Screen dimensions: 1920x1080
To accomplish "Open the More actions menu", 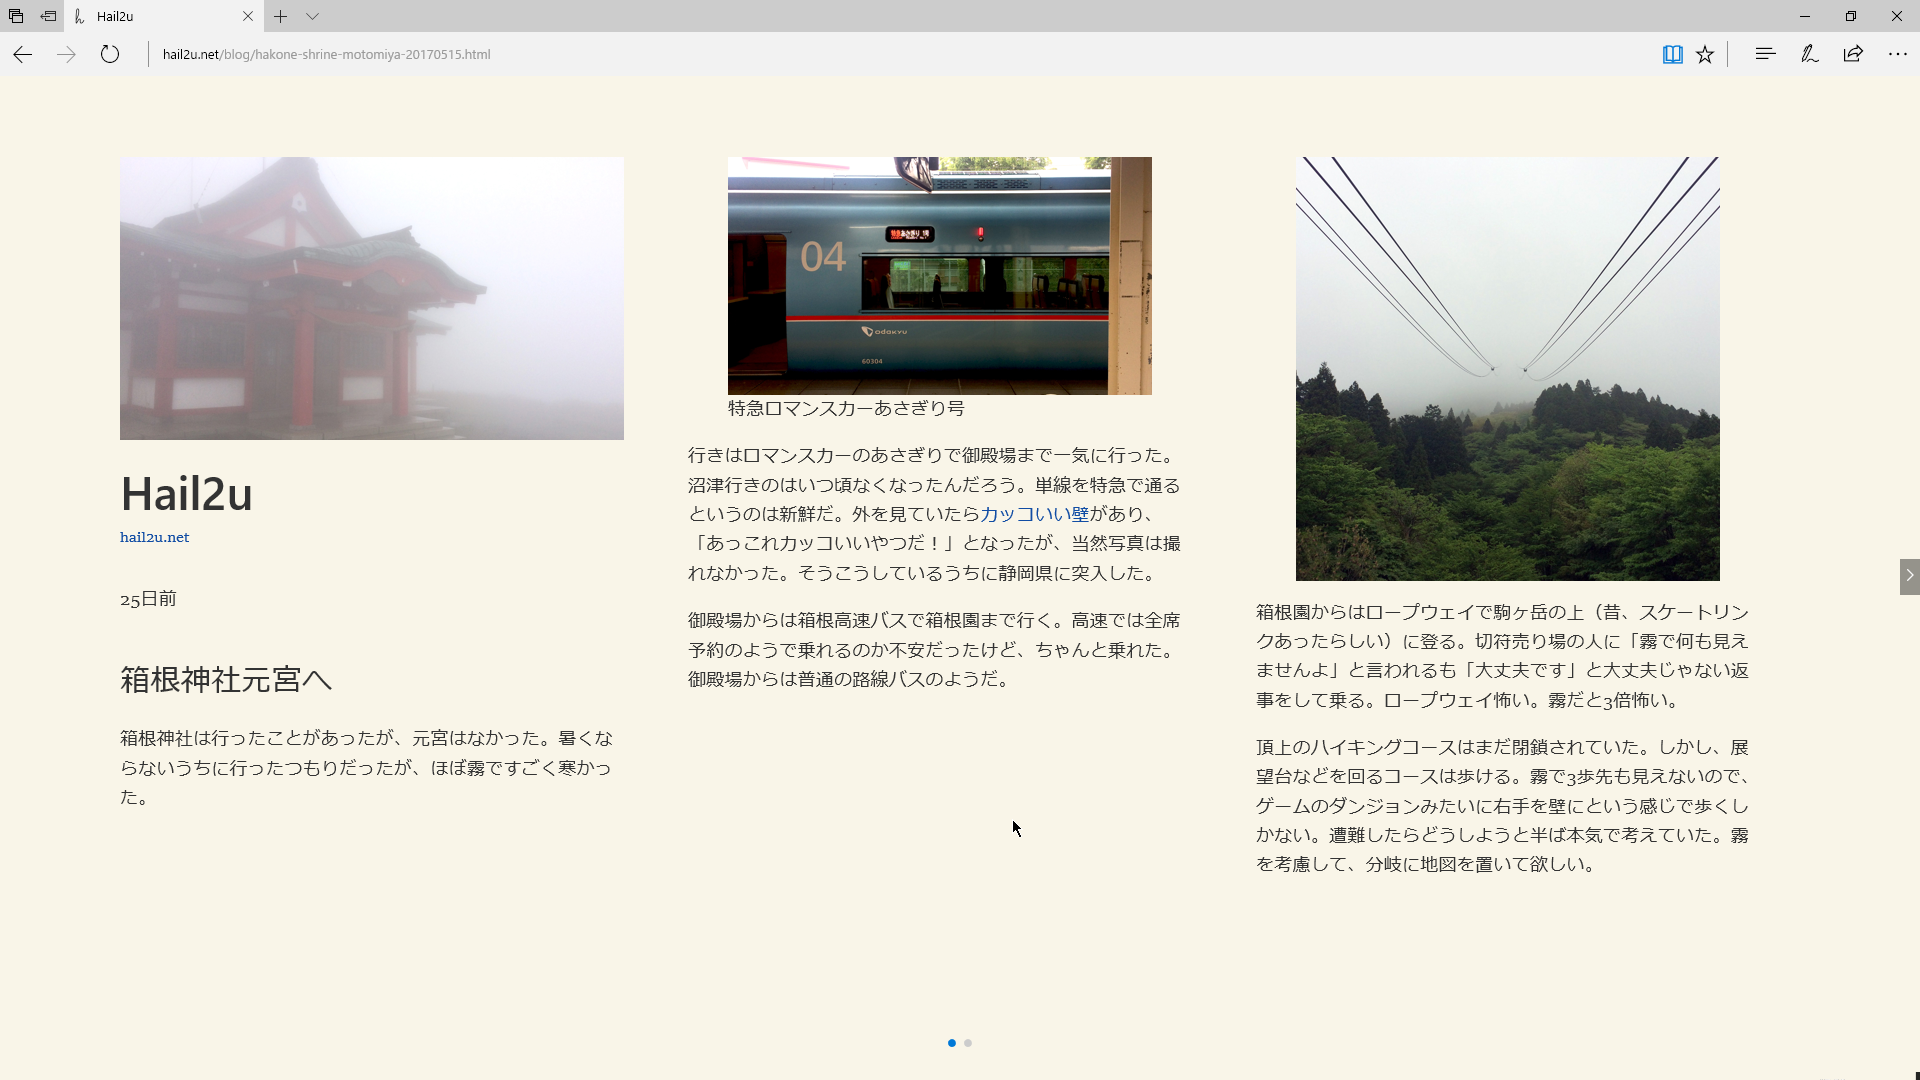I will click(x=1898, y=54).
